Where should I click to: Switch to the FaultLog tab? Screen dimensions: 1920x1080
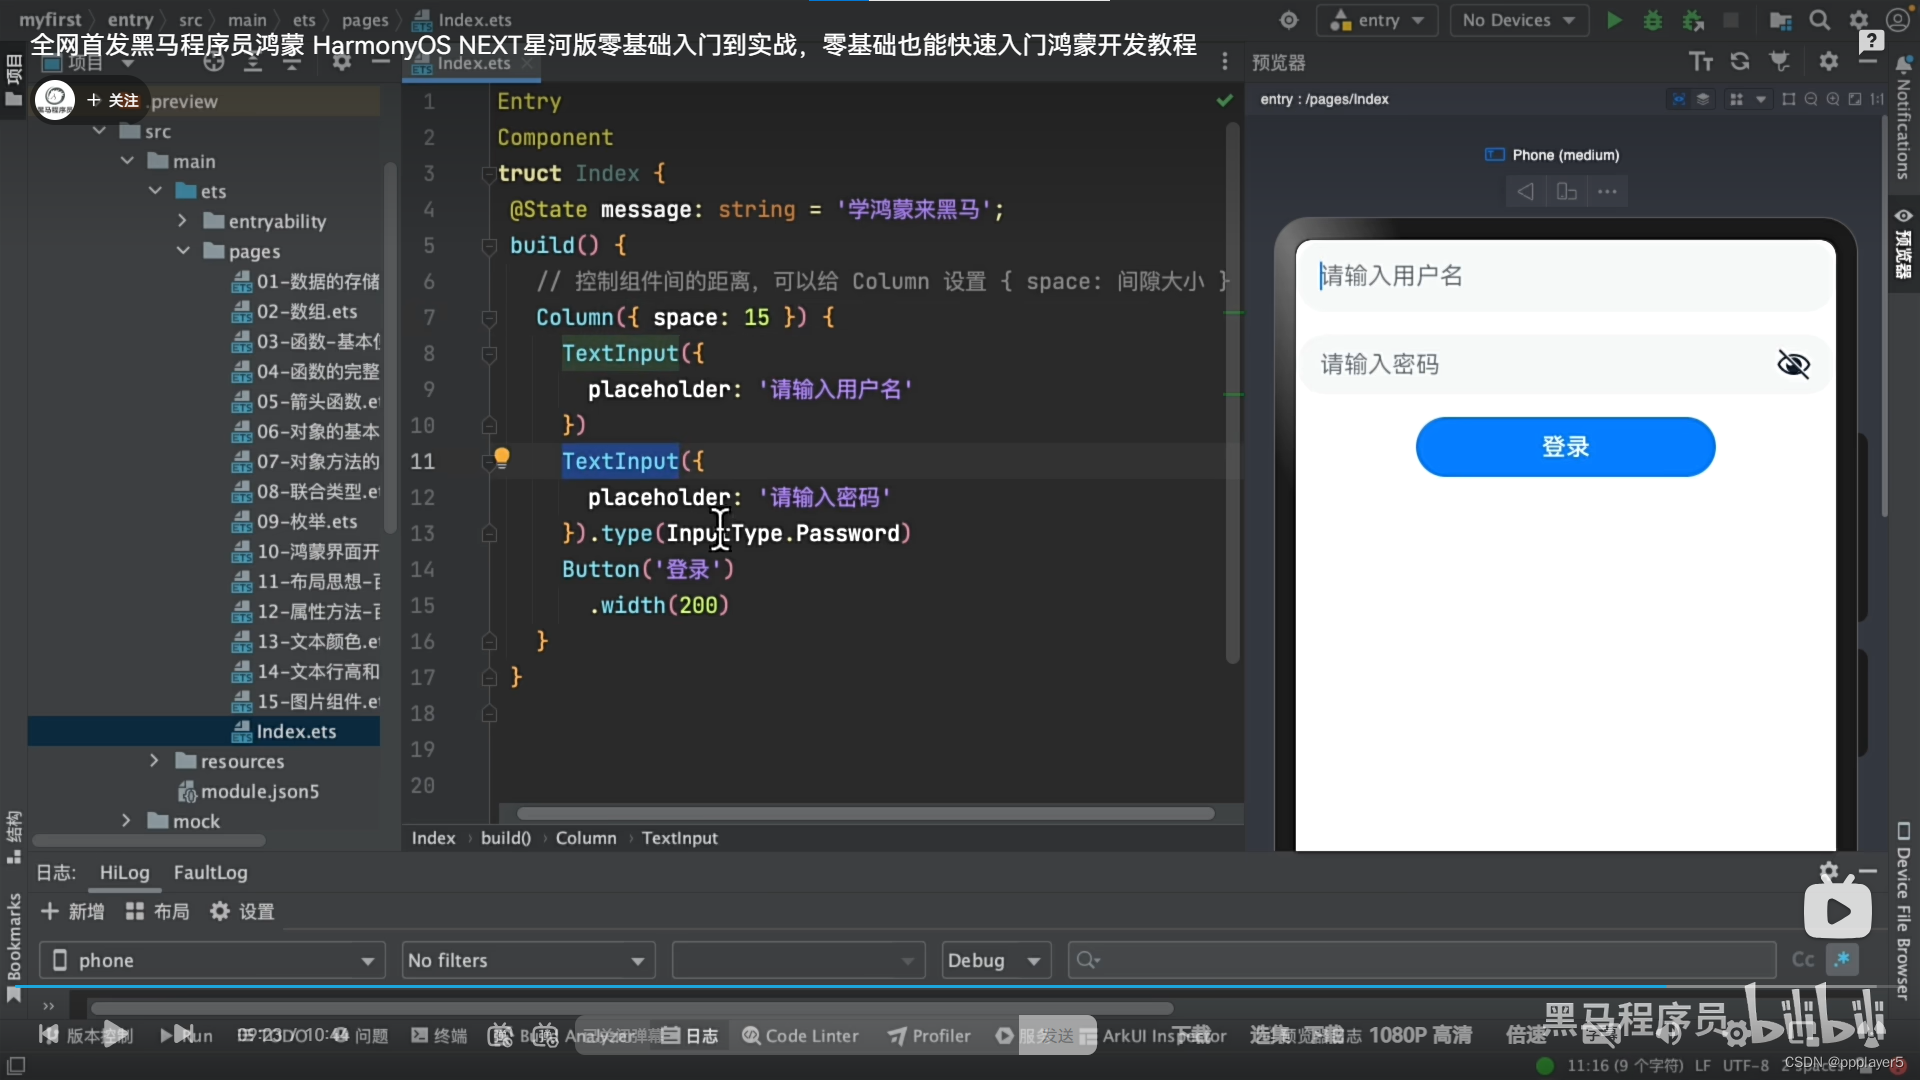point(210,872)
